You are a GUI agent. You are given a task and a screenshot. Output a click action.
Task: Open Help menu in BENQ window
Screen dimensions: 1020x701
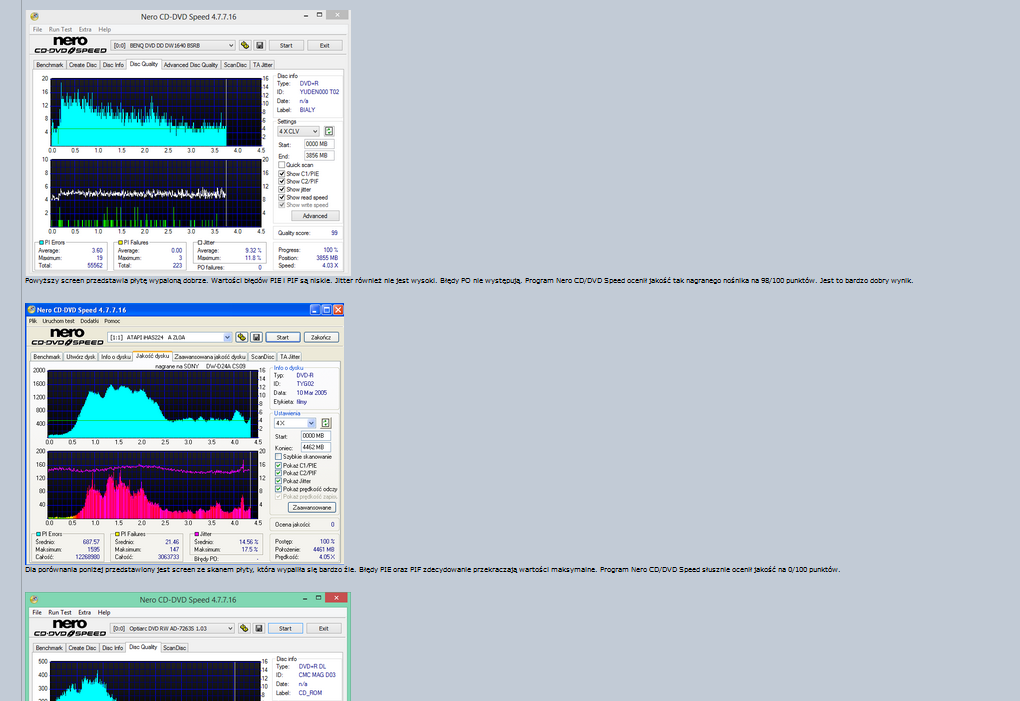(x=105, y=29)
